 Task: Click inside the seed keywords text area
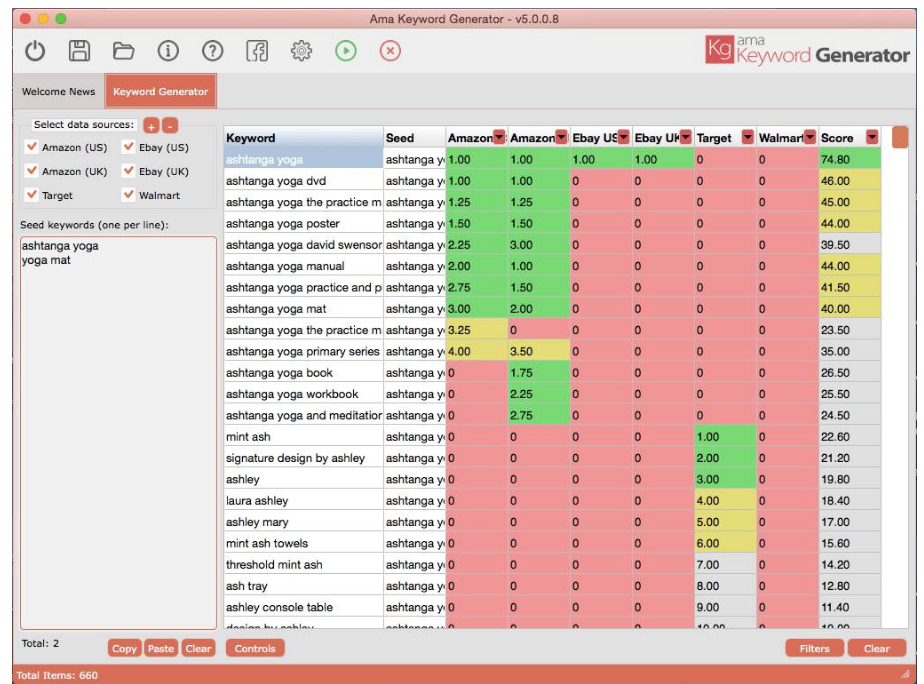tap(118, 433)
